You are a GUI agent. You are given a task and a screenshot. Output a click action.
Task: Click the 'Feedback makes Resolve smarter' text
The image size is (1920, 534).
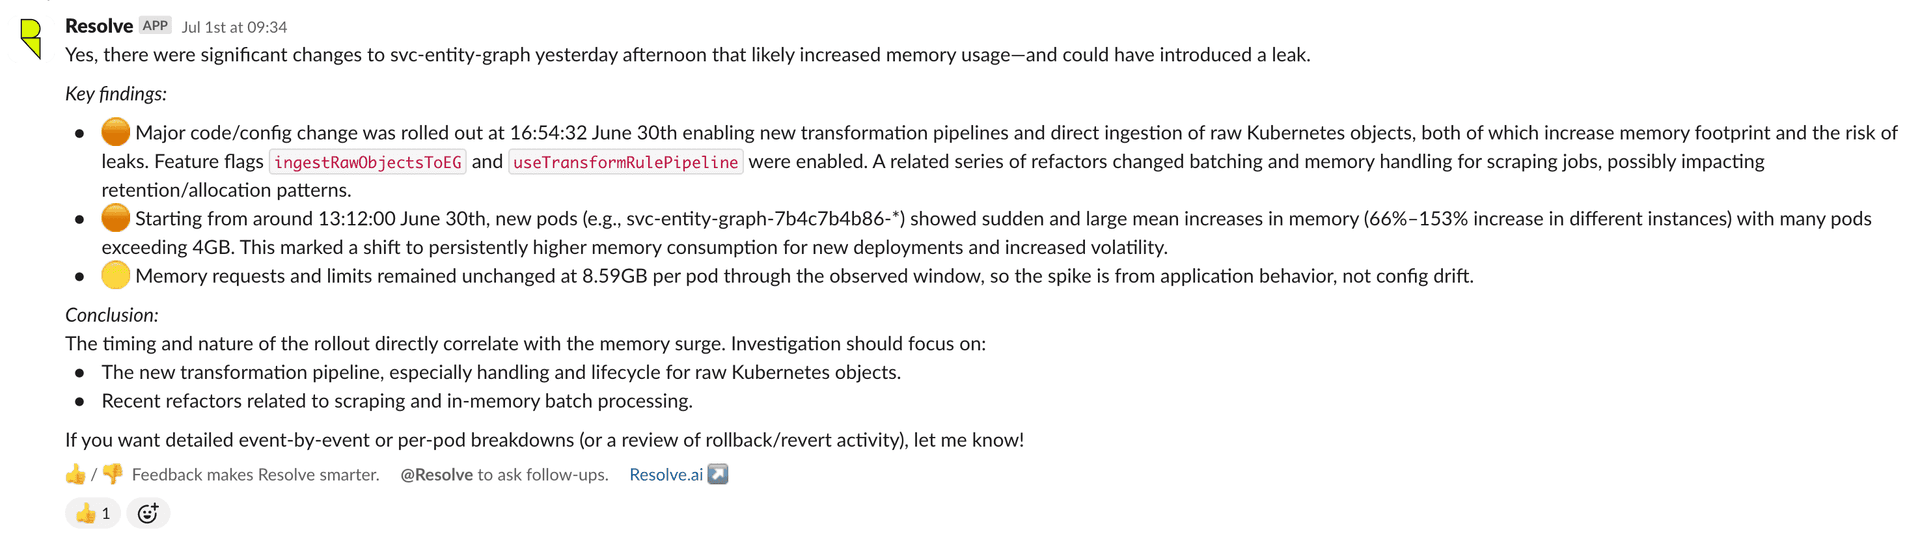point(256,474)
